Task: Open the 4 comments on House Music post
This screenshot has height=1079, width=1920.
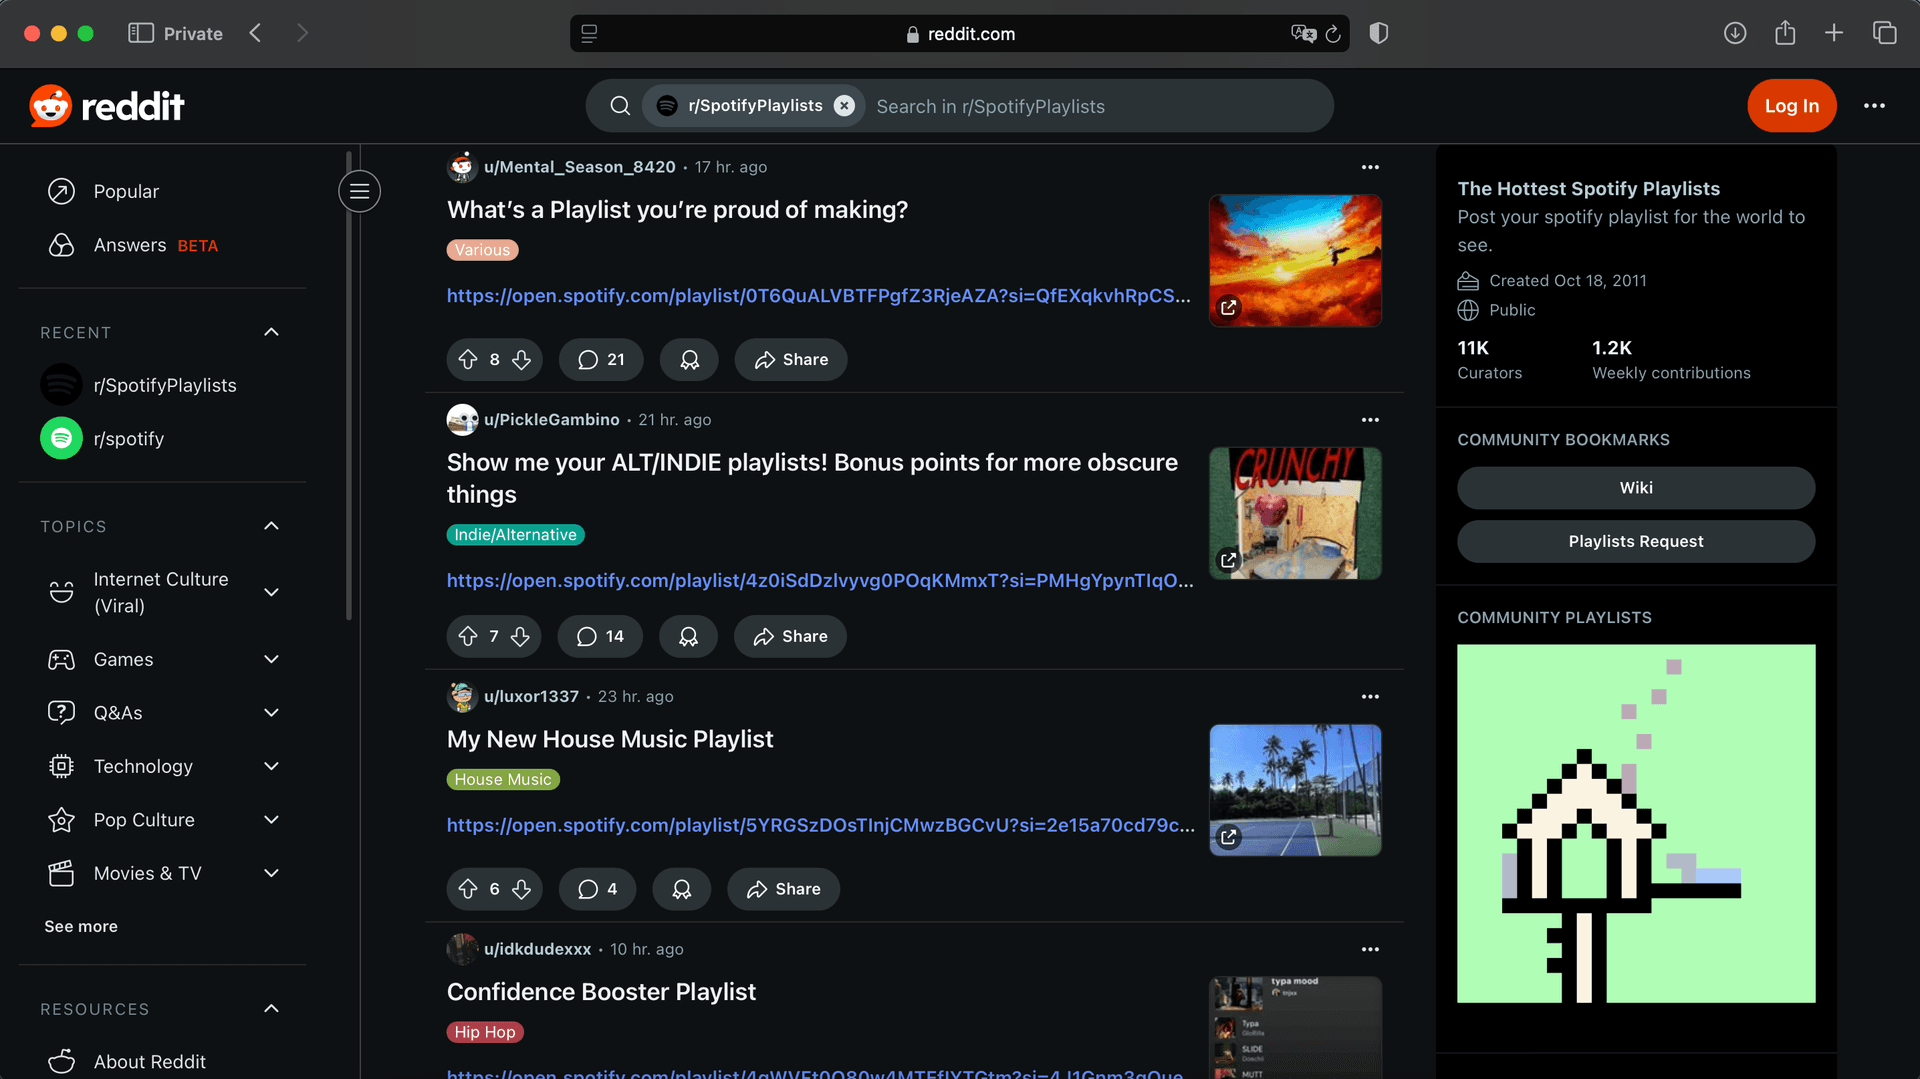Action: point(597,889)
